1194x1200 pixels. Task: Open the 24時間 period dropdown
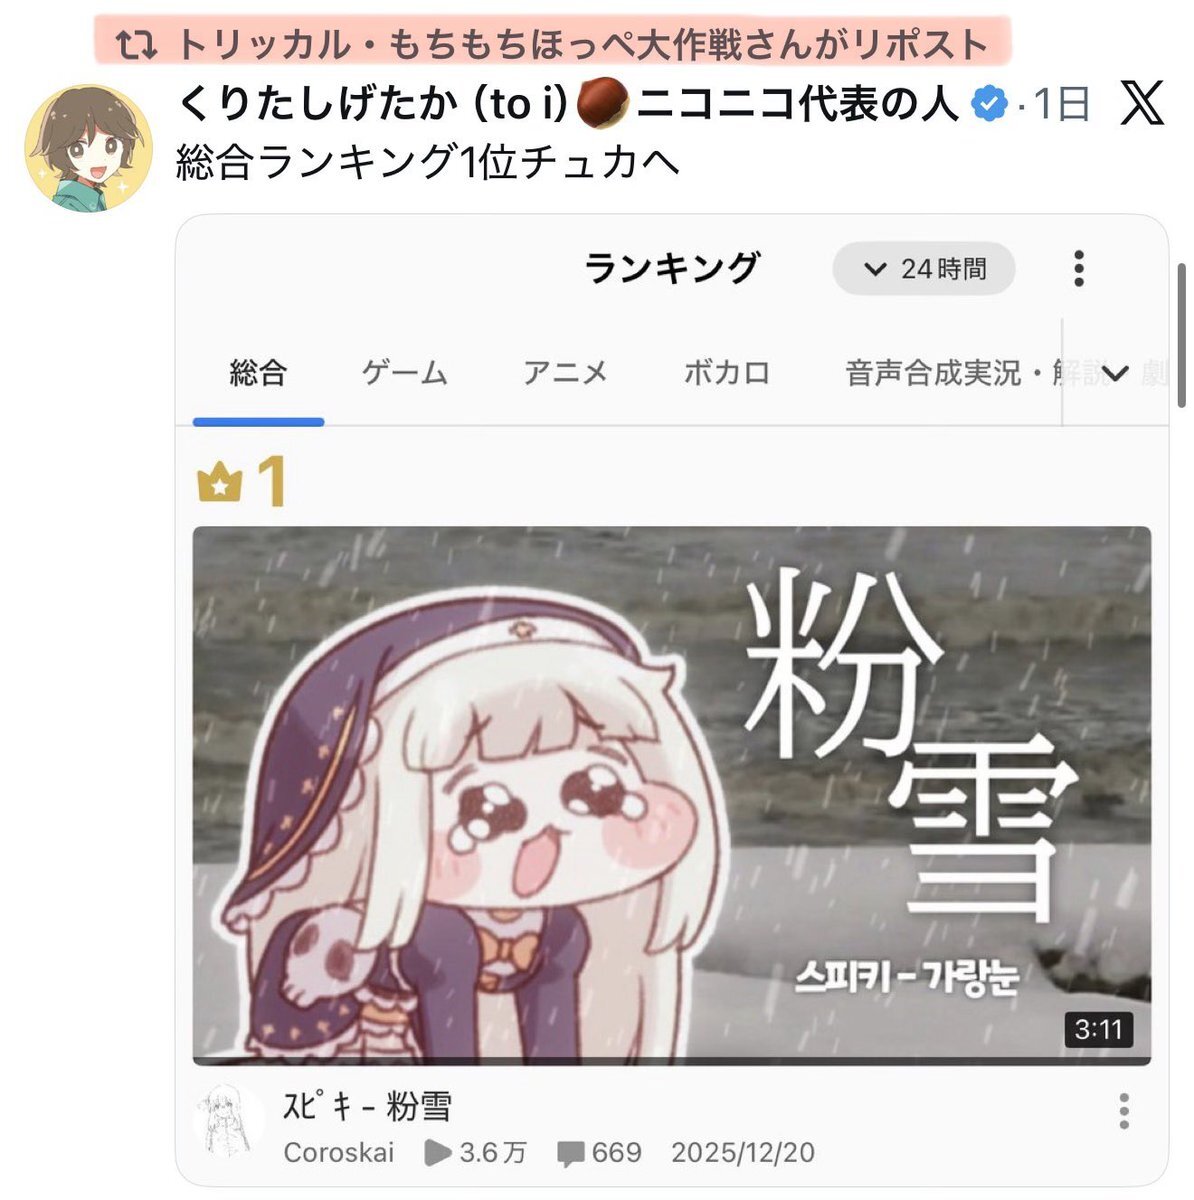tap(924, 269)
